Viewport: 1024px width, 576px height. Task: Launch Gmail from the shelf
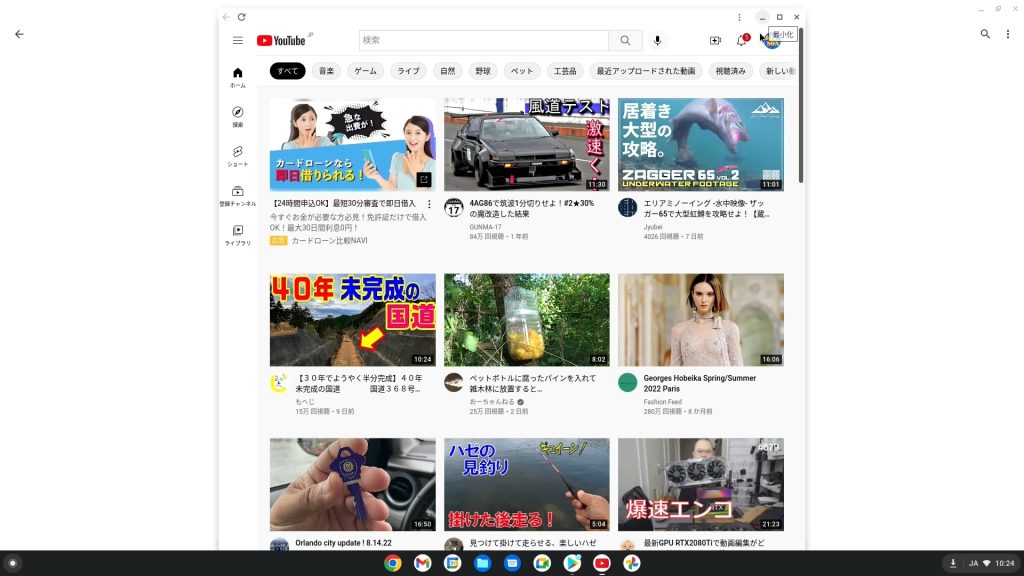(x=423, y=563)
